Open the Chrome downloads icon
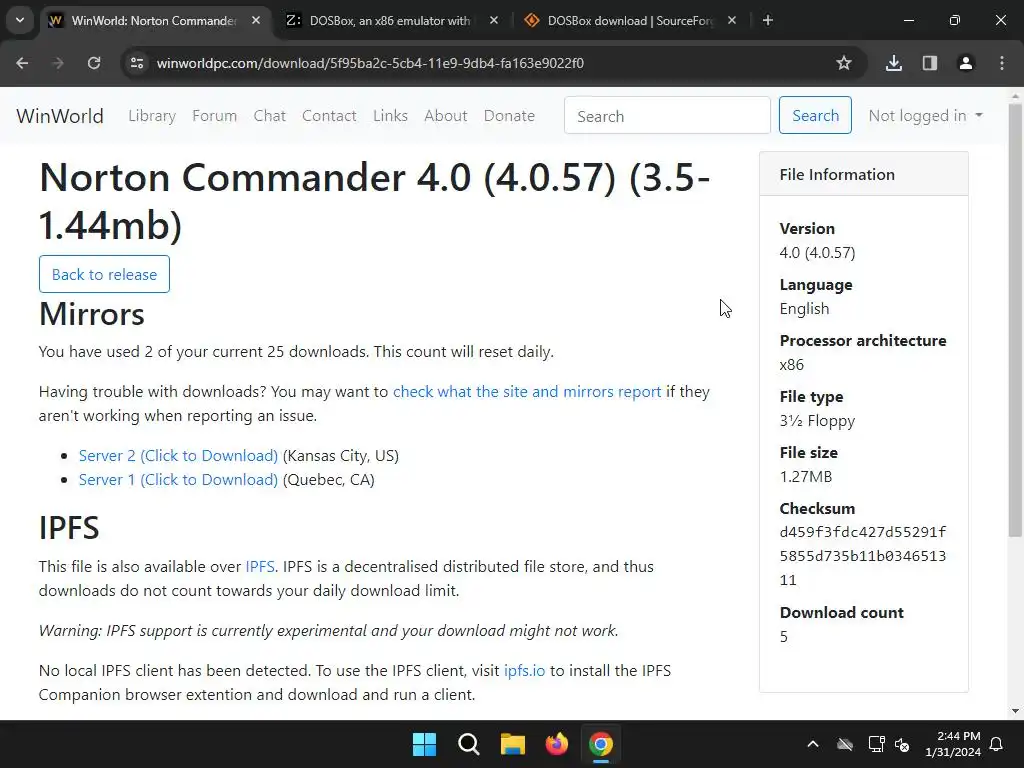Screen dimensions: 1024x768 [893, 63]
